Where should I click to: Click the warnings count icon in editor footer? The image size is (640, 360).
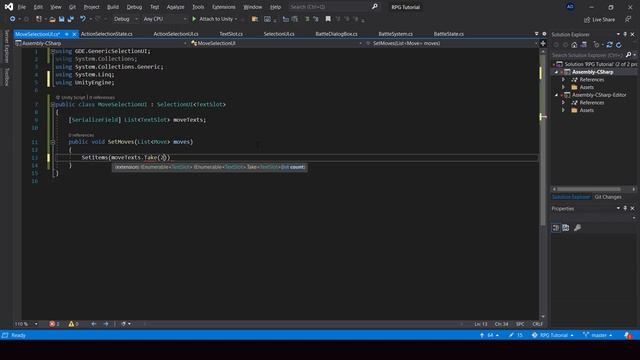[71, 324]
